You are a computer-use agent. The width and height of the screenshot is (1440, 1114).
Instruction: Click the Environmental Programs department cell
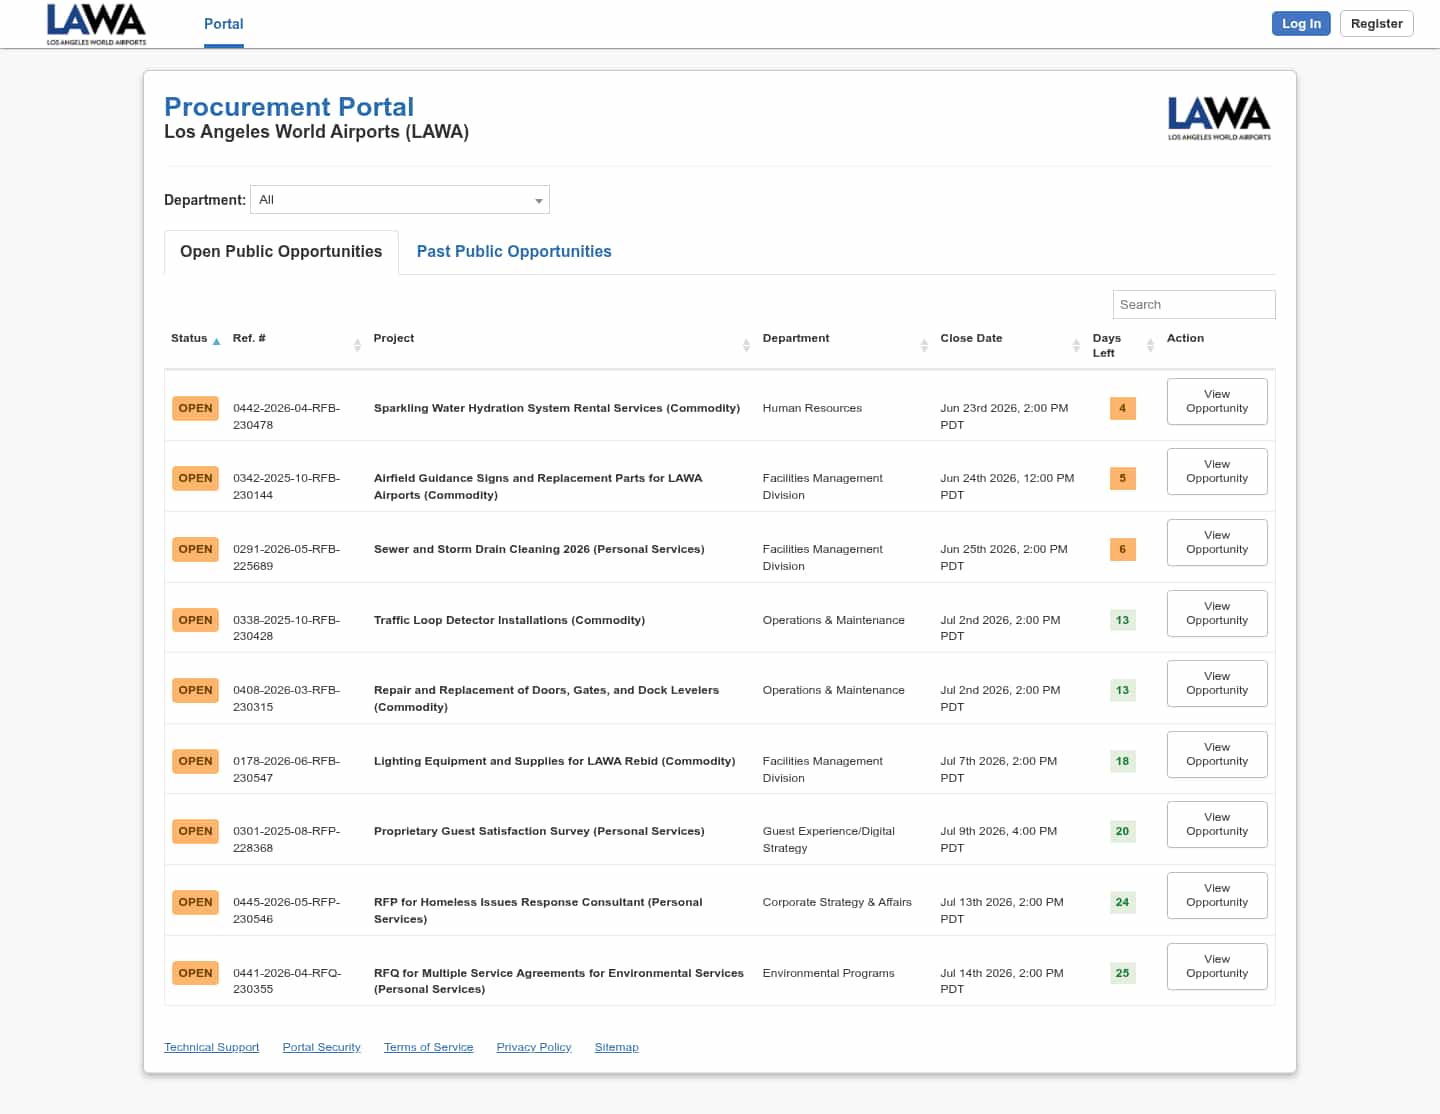829,973
